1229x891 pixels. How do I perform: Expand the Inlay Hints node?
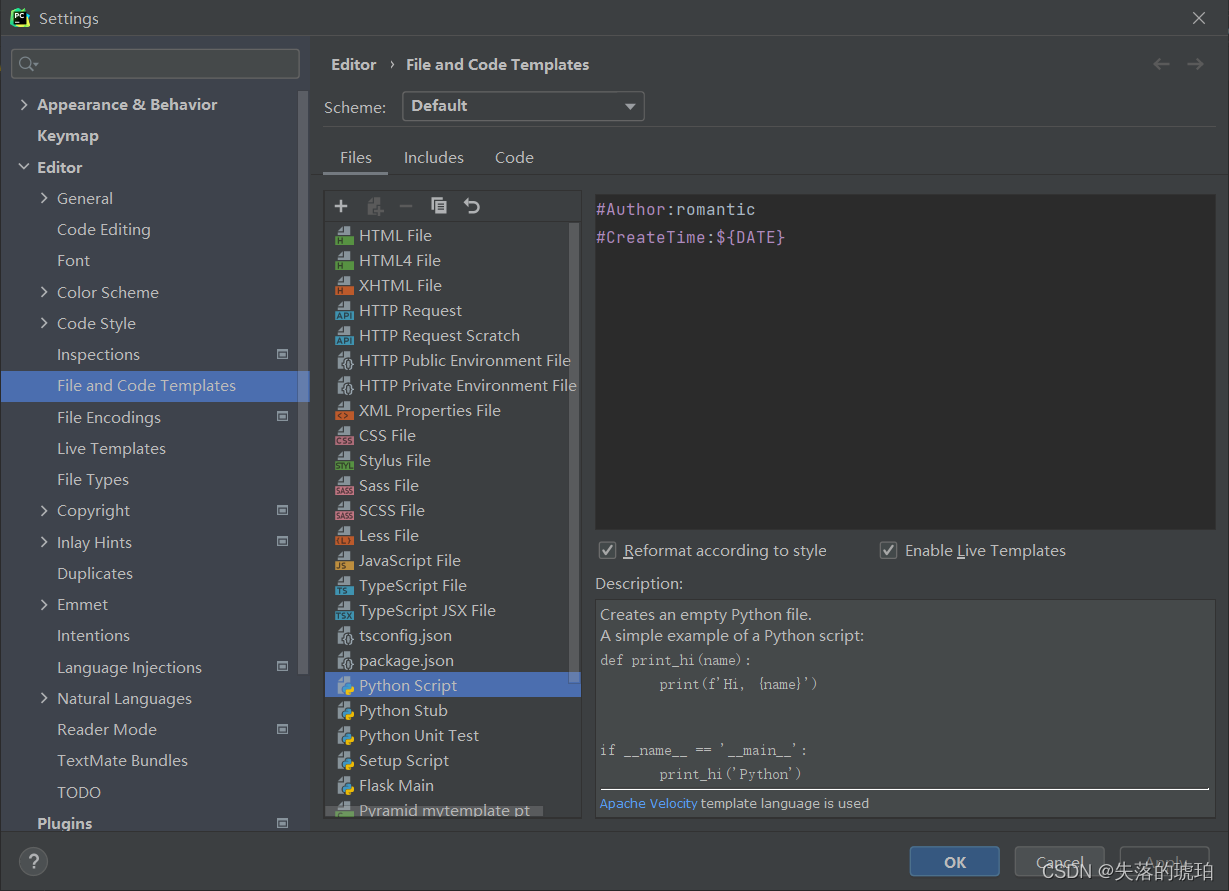[x=44, y=542]
